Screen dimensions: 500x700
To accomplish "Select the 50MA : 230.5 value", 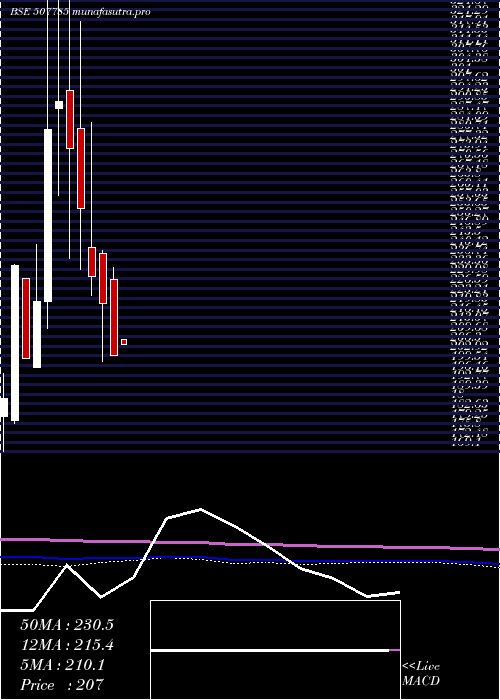I will 67,625.
